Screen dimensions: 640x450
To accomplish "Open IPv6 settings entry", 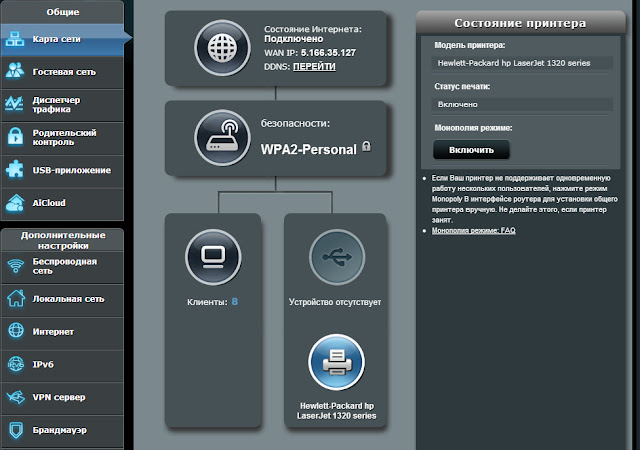I will (x=62, y=365).
